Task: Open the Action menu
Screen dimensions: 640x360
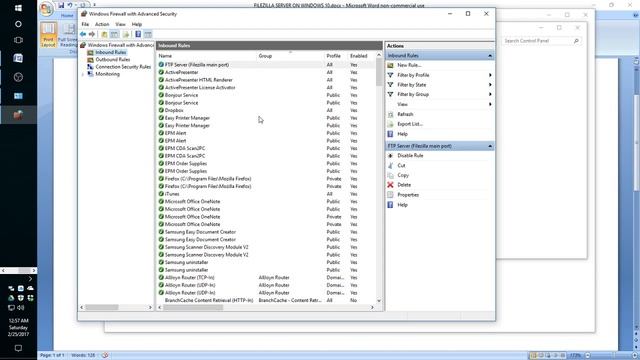Action: click(x=102, y=24)
